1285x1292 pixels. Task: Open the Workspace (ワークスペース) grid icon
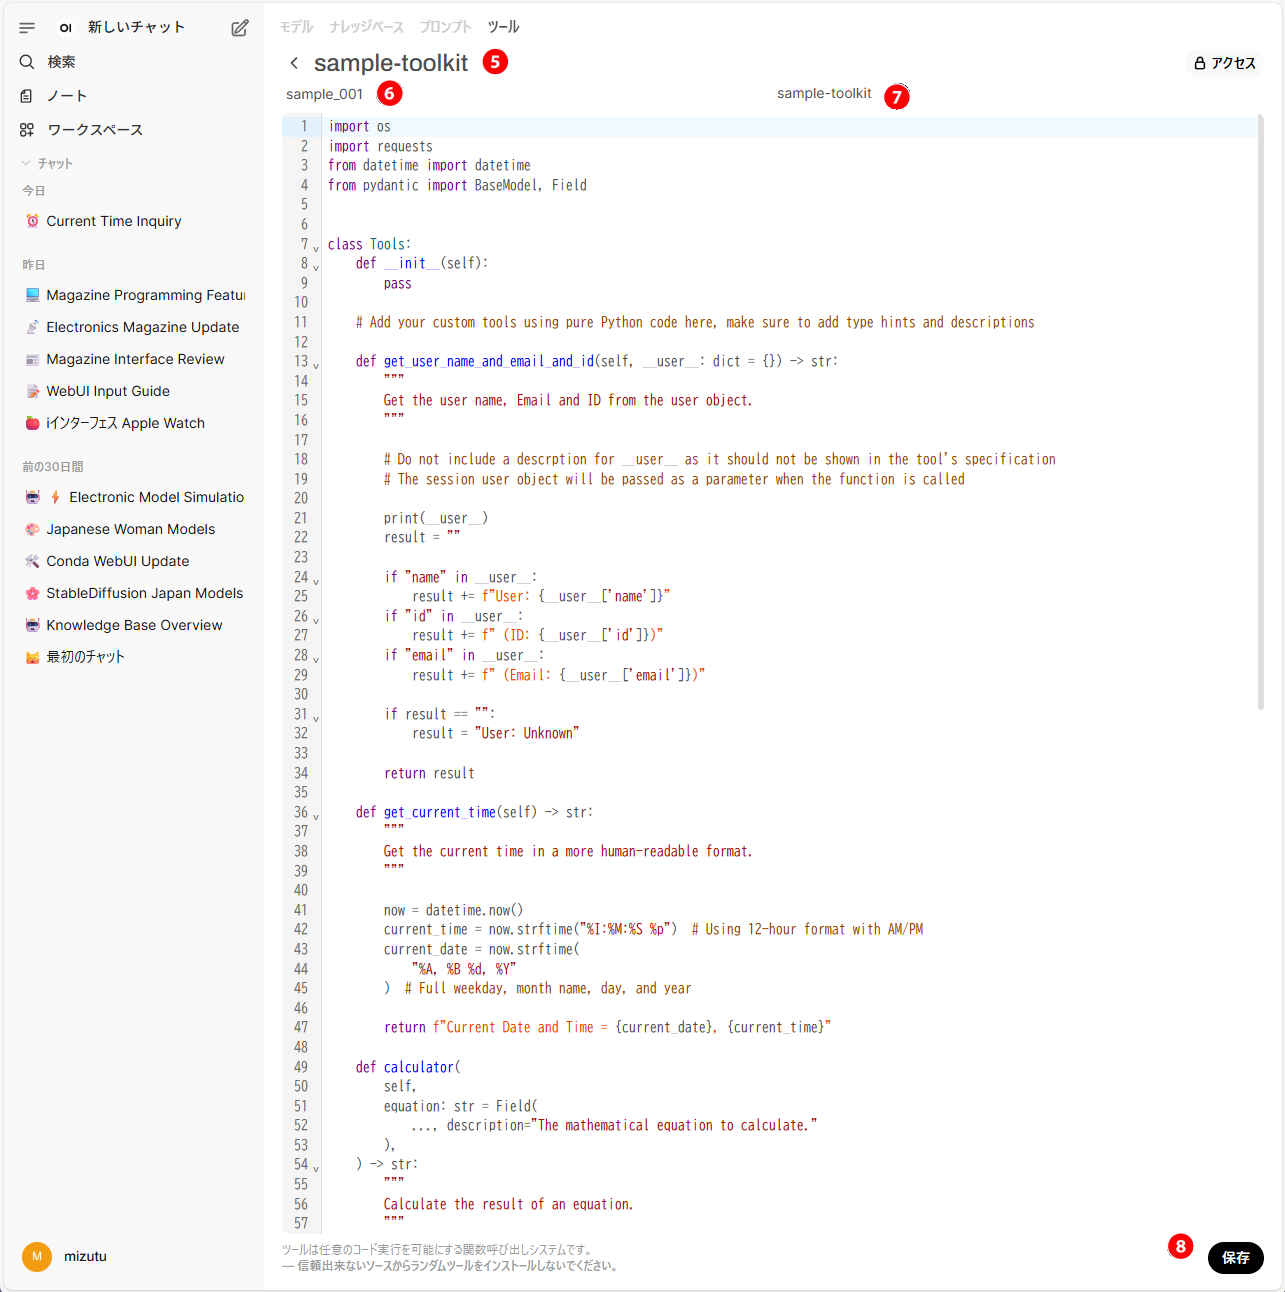tap(27, 130)
